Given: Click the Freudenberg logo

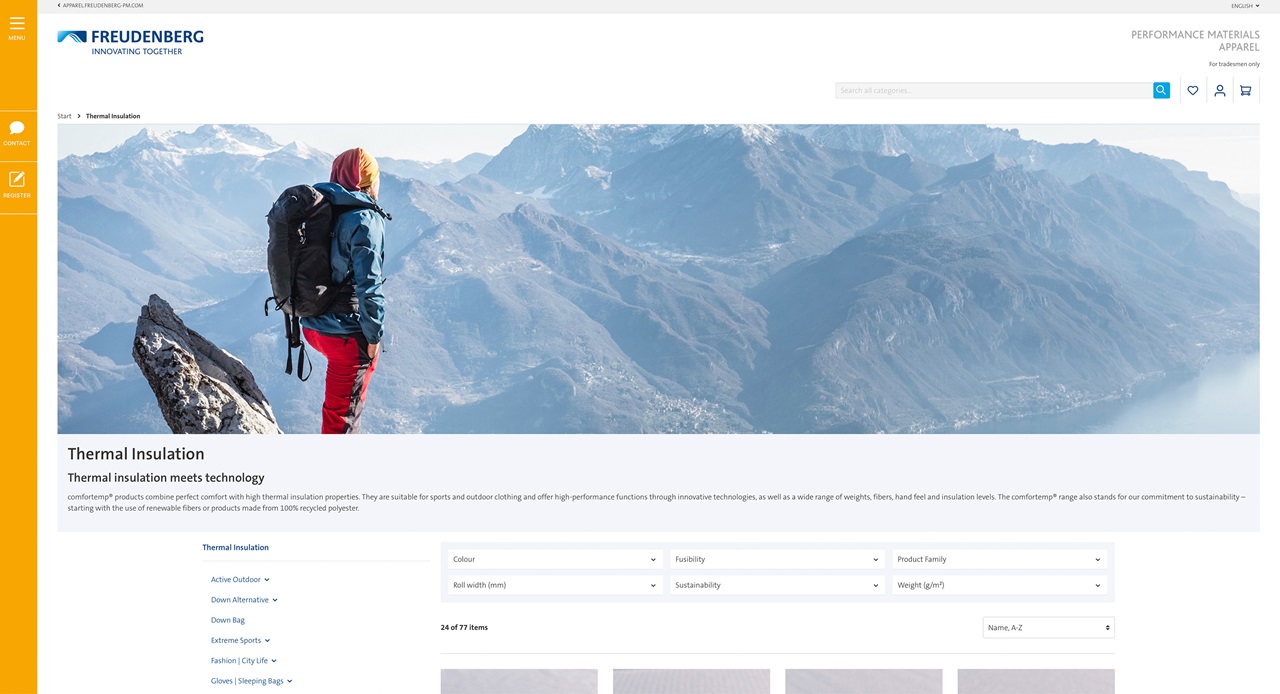Looking at the screenshot, I should coord(130,42).
